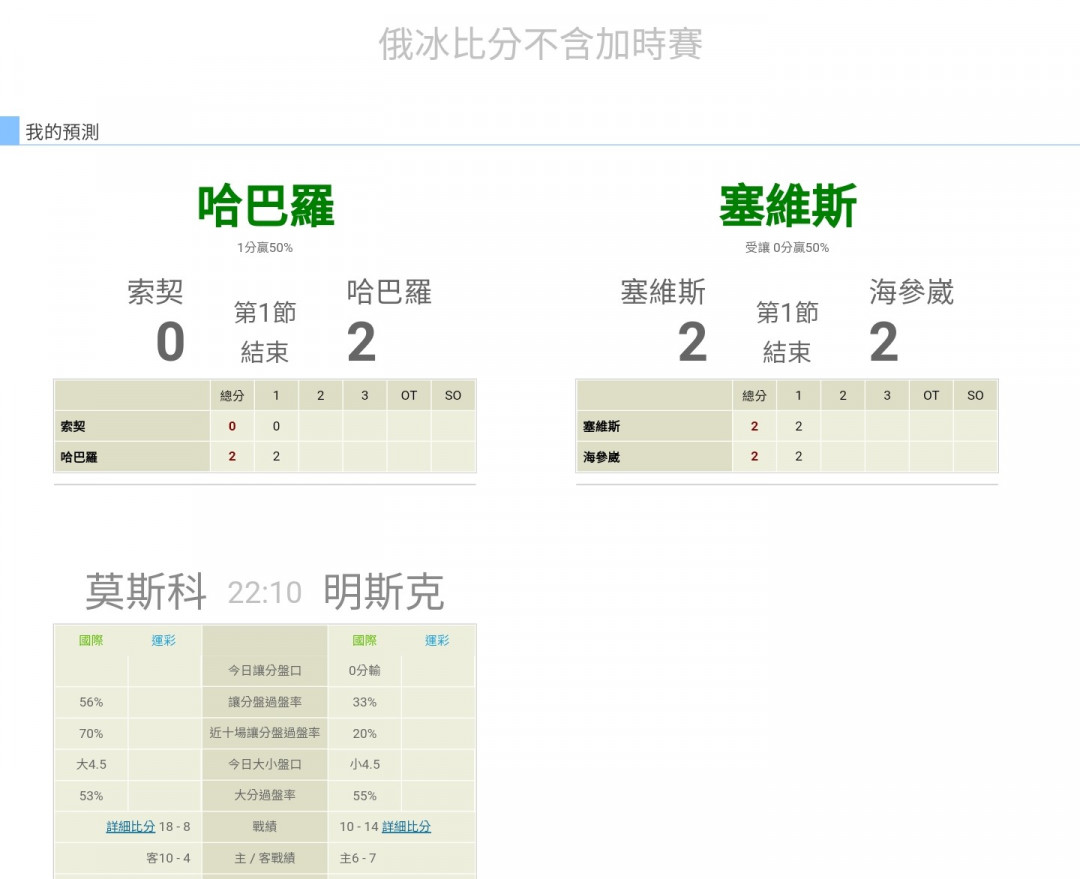Click the 55% over-rate value
This screenshot has width=1080, height=879.
tap(364, 796)
